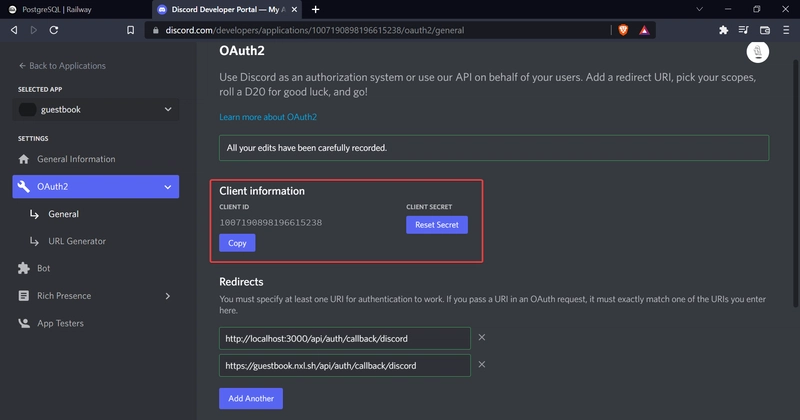Select the OAuth2 sidebar item

pyautogui.click(x=96, y=187)
